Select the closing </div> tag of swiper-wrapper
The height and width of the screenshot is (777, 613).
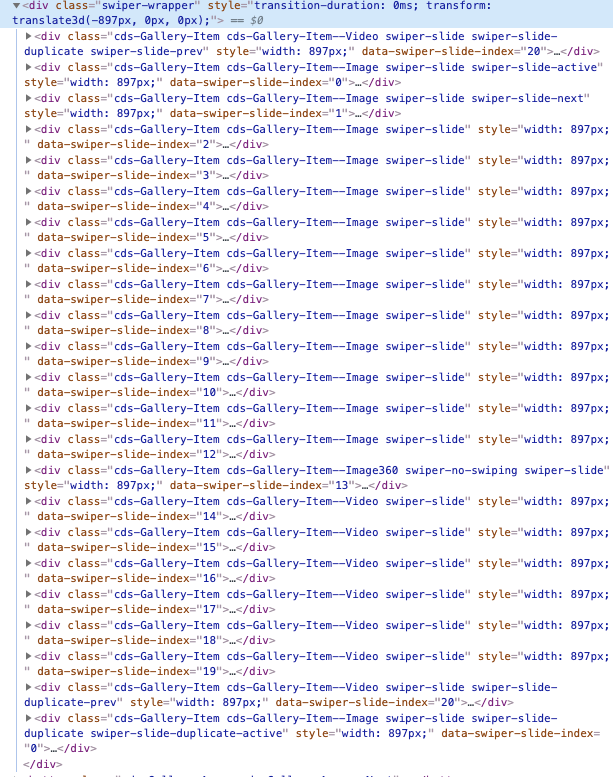(43, 764)
